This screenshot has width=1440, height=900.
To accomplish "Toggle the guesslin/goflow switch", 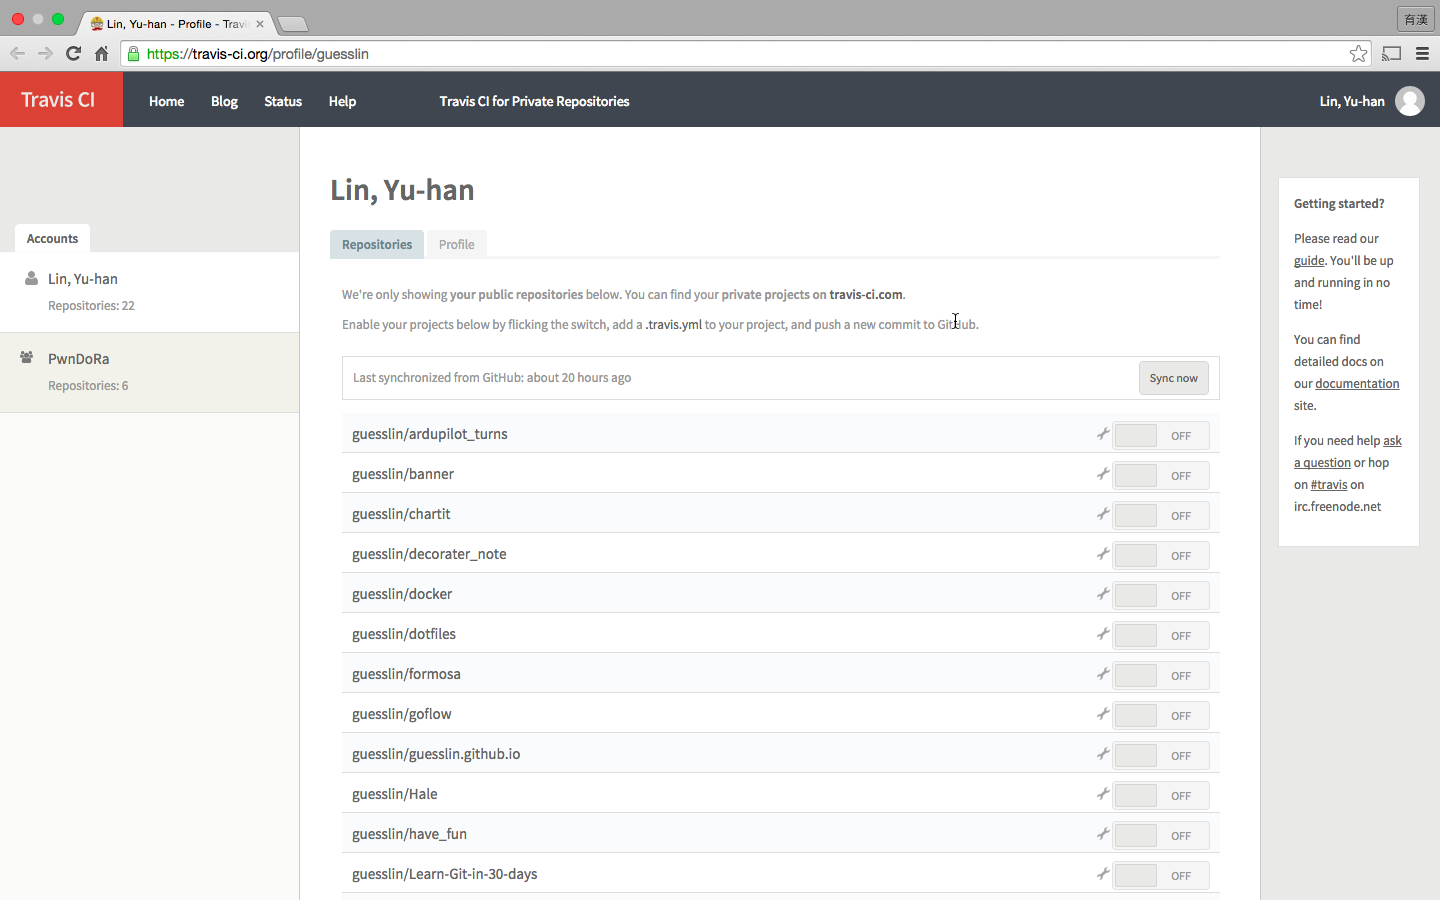I will pyautogui.click(x=1161, y=715).
